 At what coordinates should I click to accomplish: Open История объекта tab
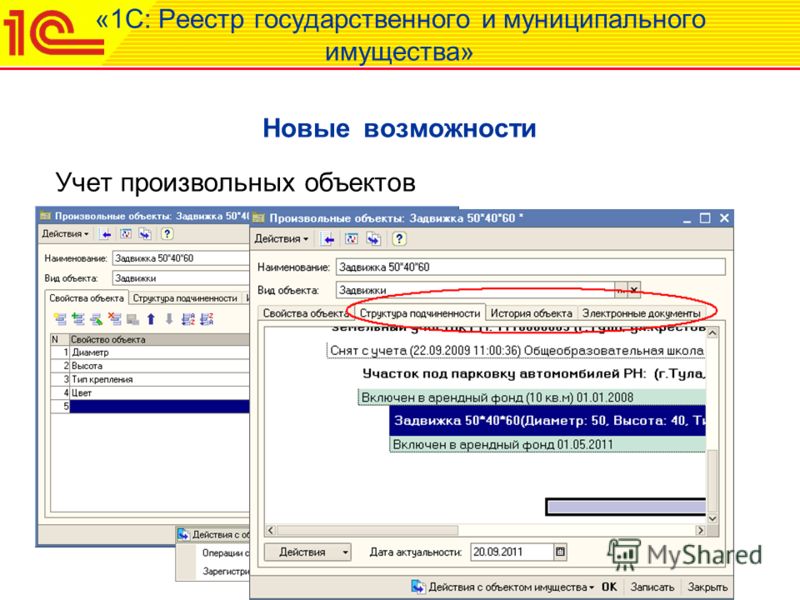coord(531,313)
